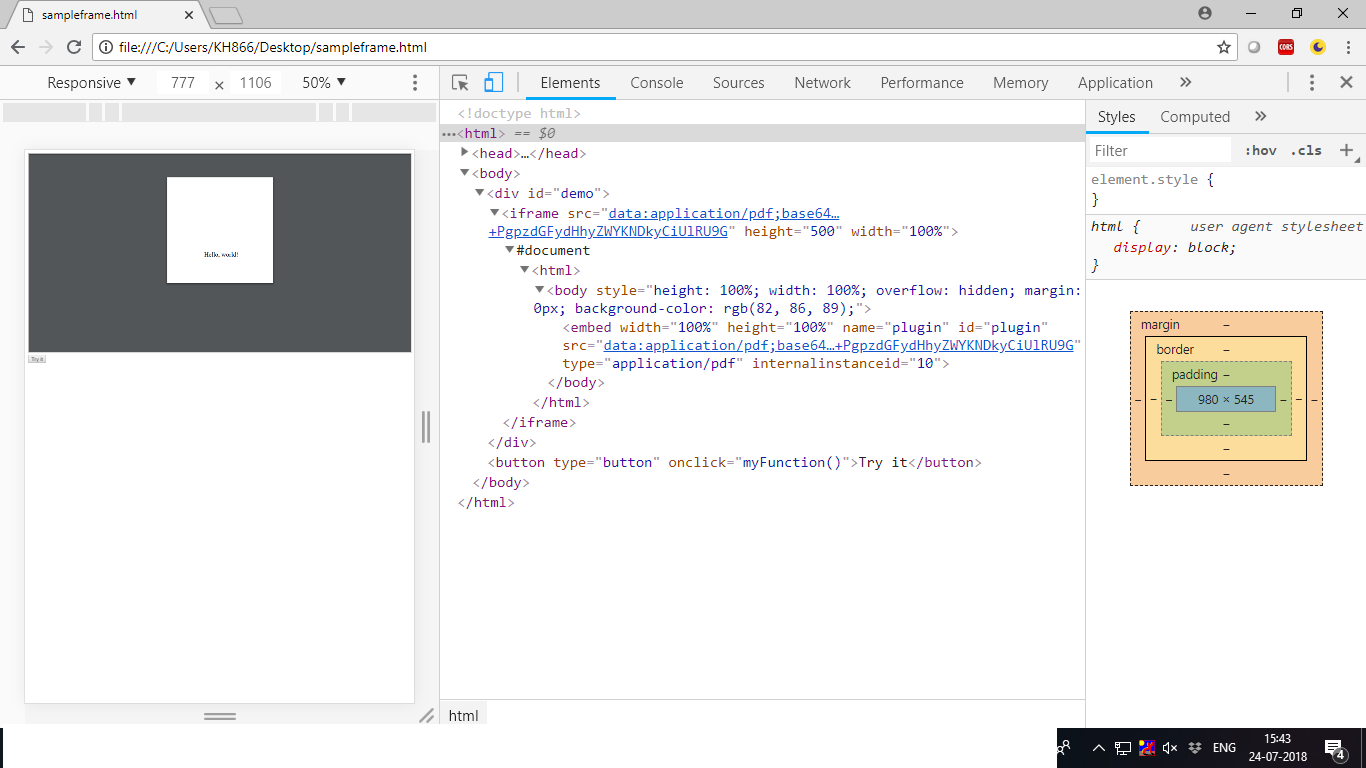Switch to the Console tab

coord(656,83)
